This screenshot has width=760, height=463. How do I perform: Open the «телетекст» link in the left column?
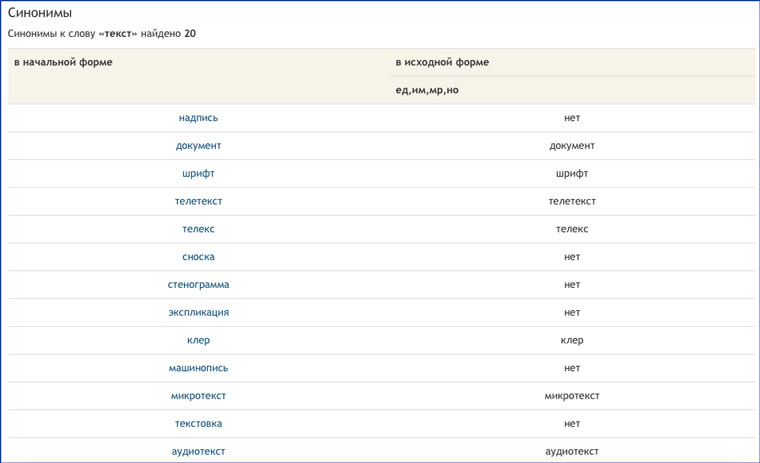198,201
